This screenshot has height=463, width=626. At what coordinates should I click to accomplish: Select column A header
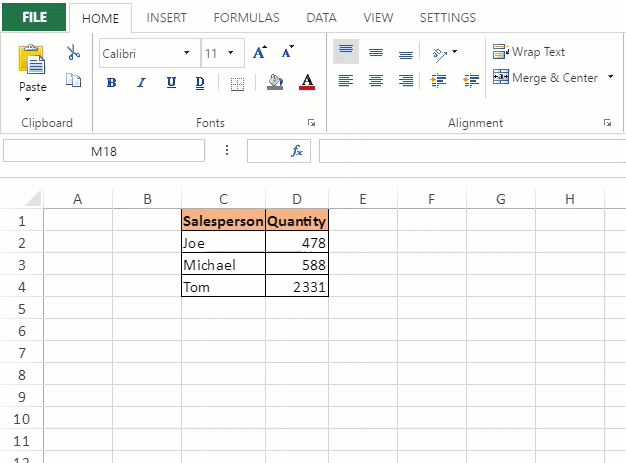(x=78, y=199)
